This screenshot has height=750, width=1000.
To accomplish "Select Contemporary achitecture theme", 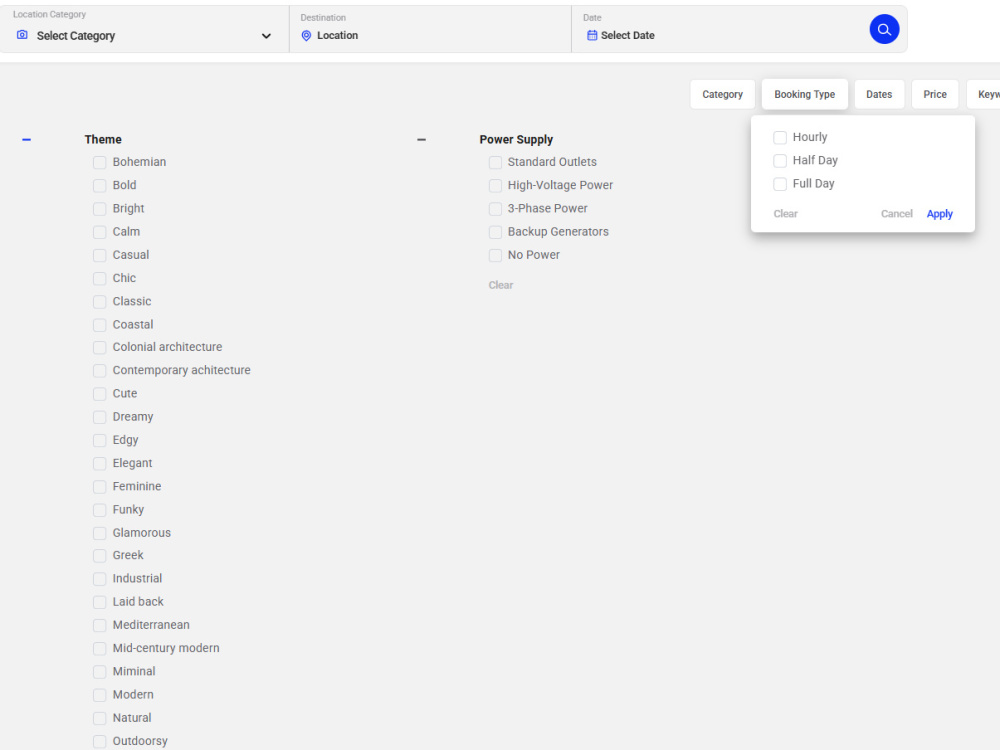I will coord(99,371).
